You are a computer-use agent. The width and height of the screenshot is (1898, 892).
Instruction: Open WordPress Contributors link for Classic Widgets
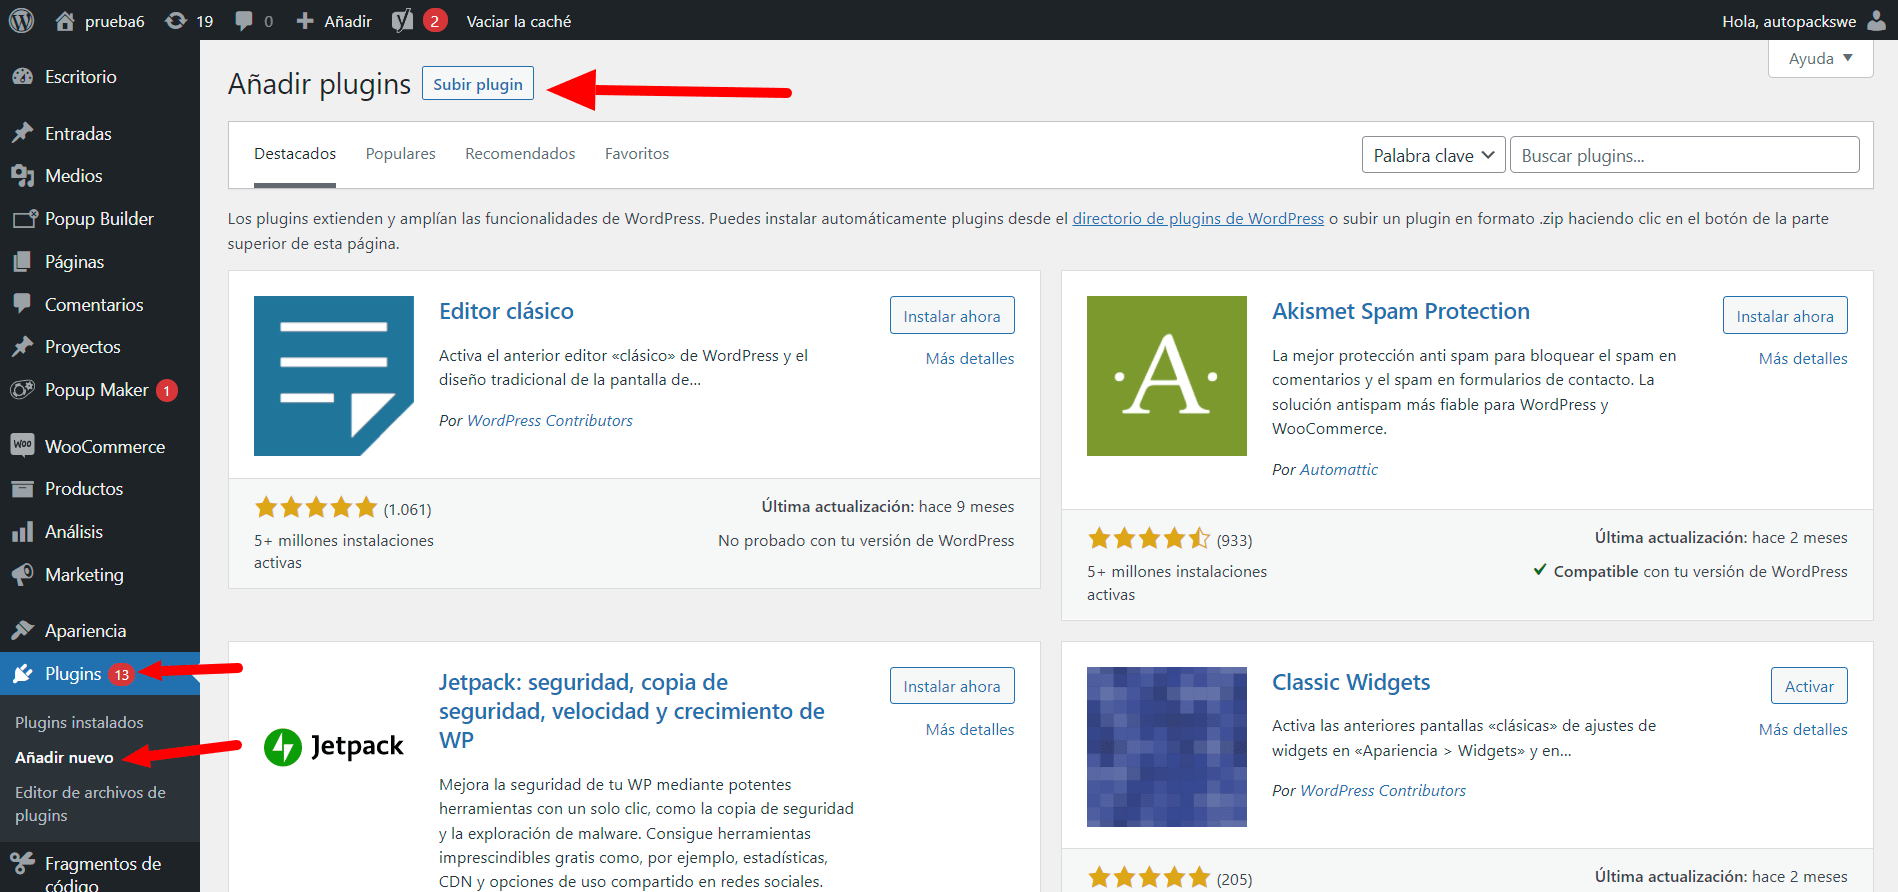pyautogui.click(x=1383, y=790)
